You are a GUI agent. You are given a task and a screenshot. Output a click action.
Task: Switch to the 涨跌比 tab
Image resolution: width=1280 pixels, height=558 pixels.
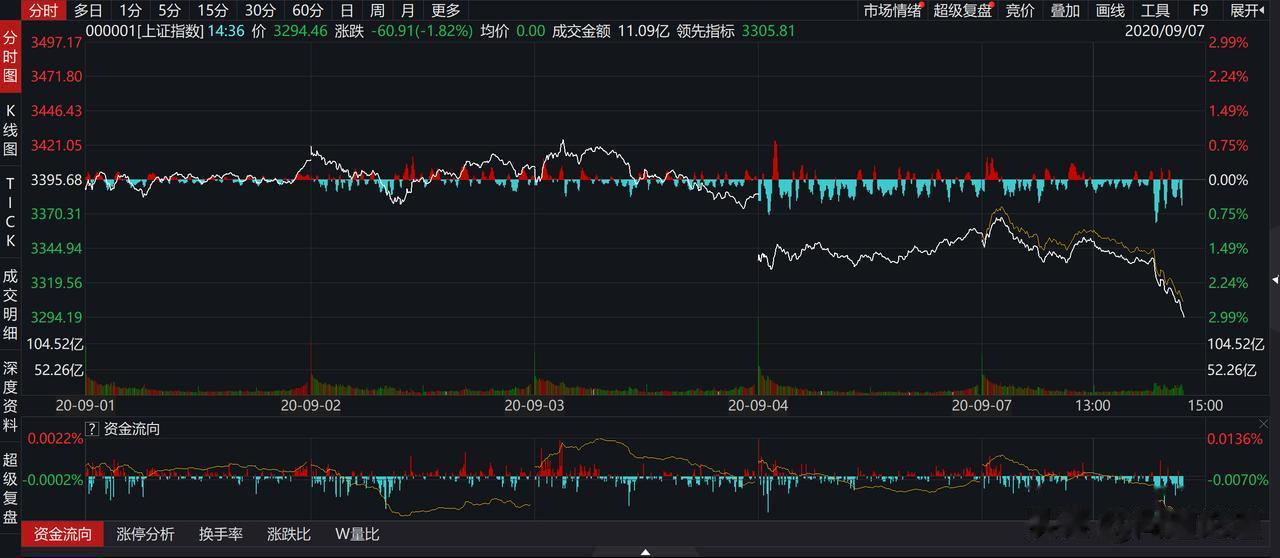[289, 534]
